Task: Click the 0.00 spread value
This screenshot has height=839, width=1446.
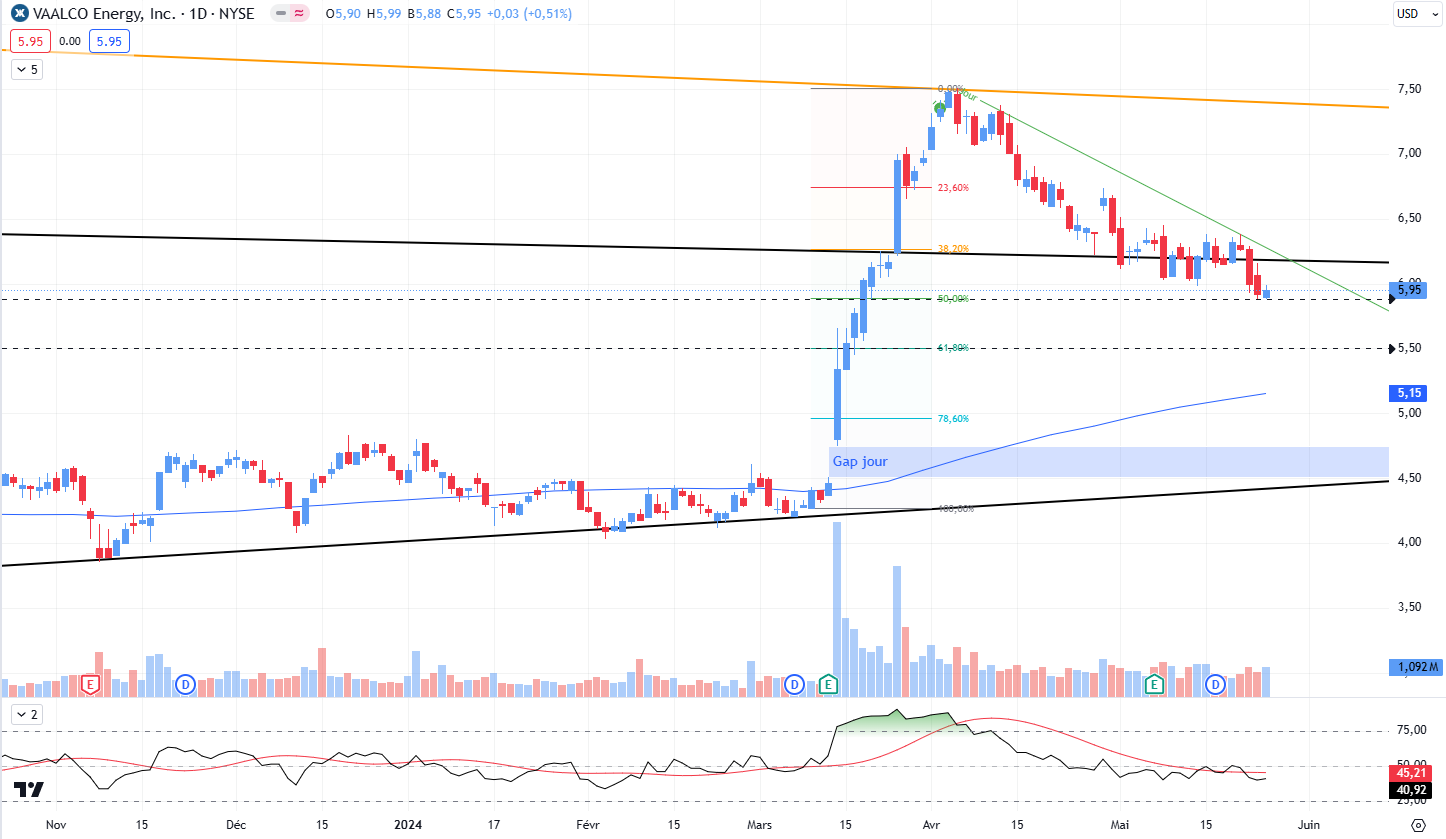Action: 70,42
